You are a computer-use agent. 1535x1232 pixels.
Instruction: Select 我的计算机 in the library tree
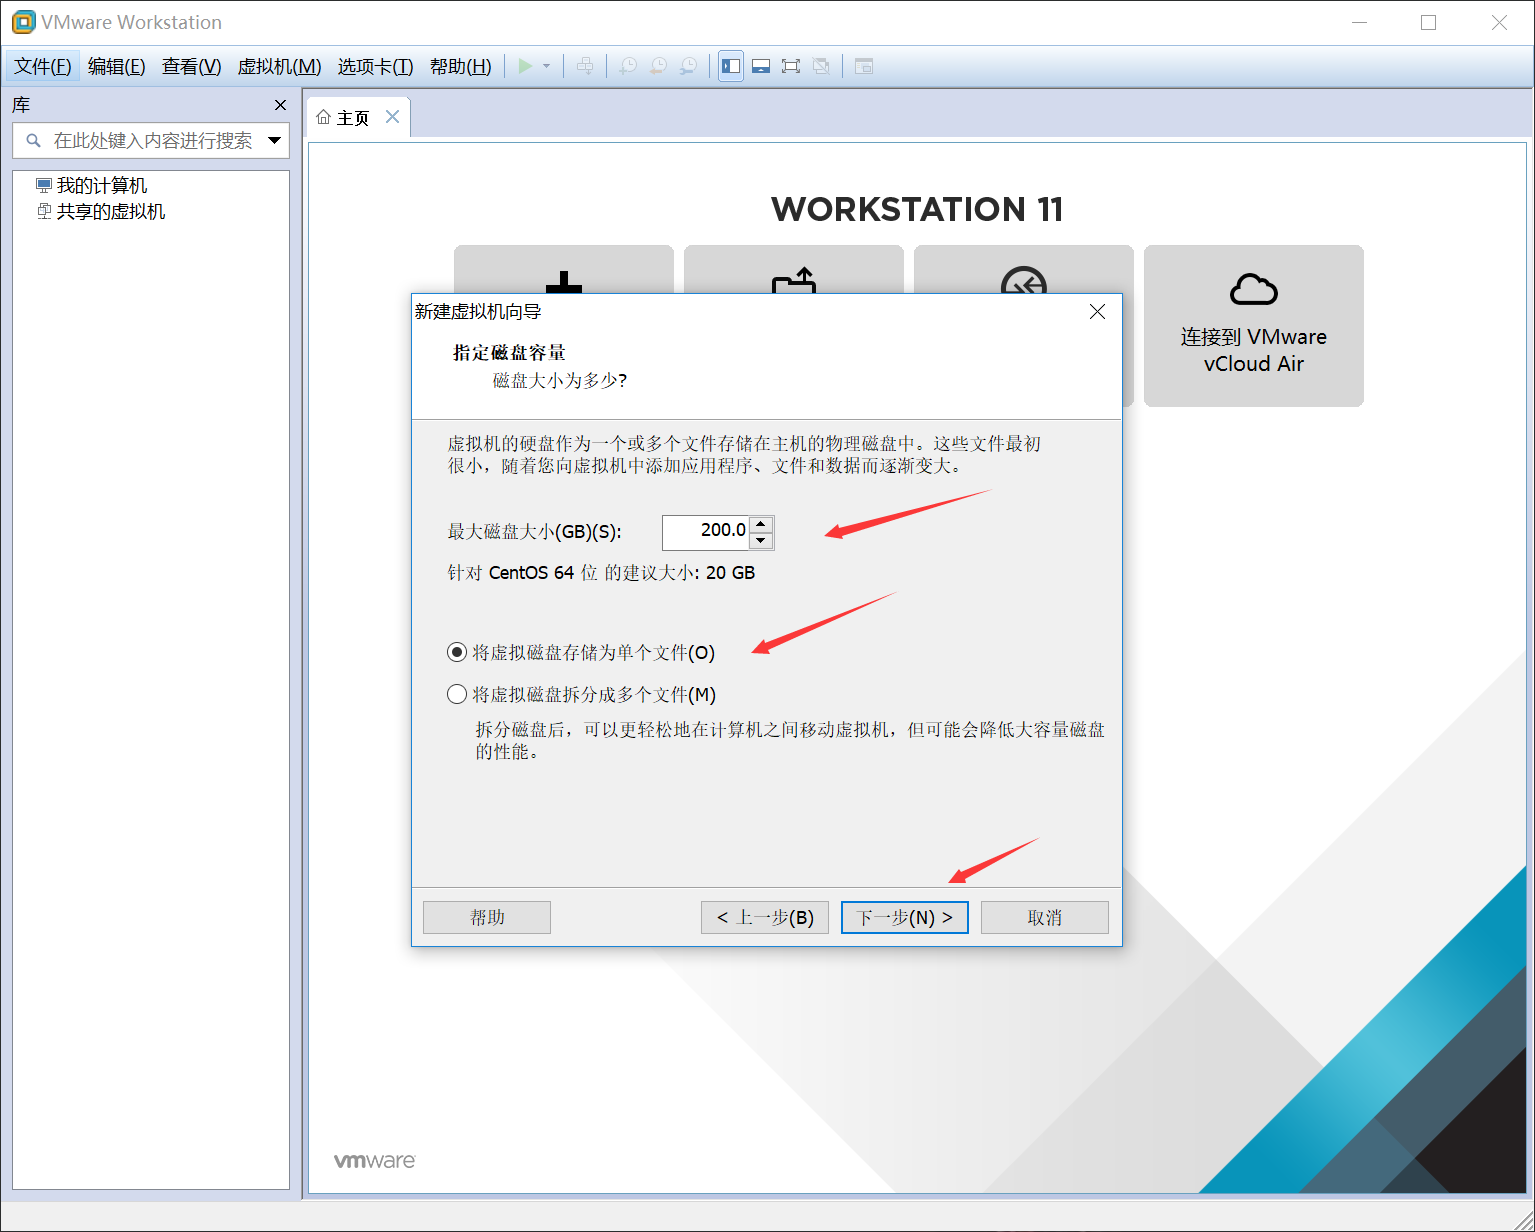coord(92,186)
